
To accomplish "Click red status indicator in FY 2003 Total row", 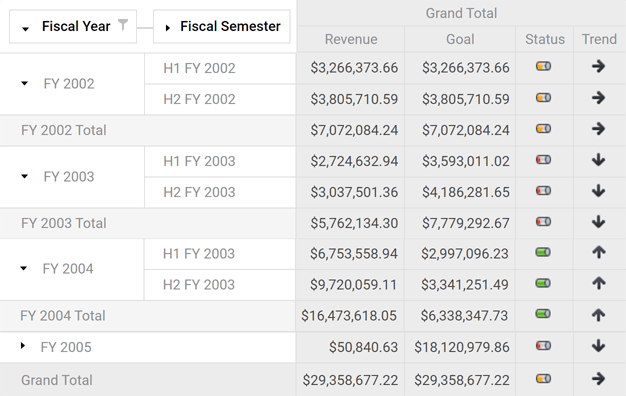I will (x=543, y=222).
